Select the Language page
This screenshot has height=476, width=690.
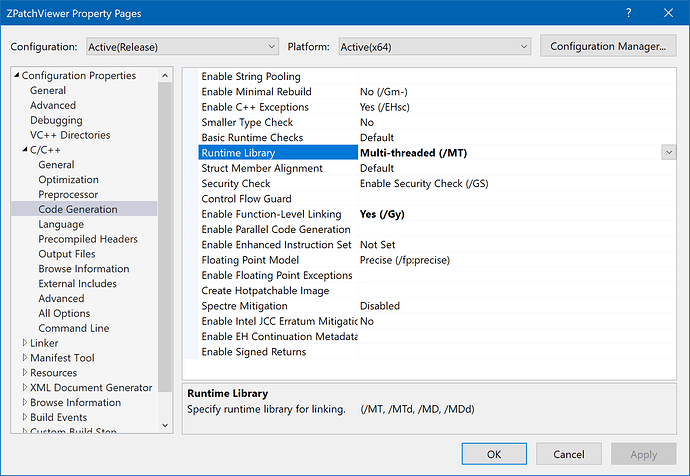(x=61, y=224)
